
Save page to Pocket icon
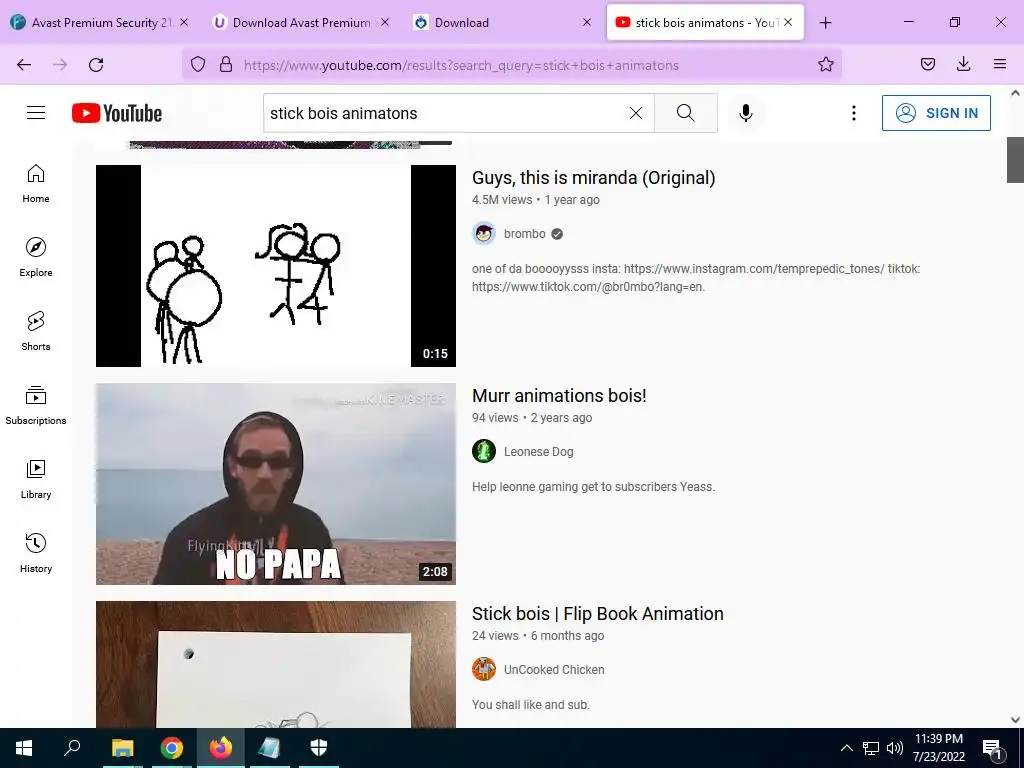point(928,65)
